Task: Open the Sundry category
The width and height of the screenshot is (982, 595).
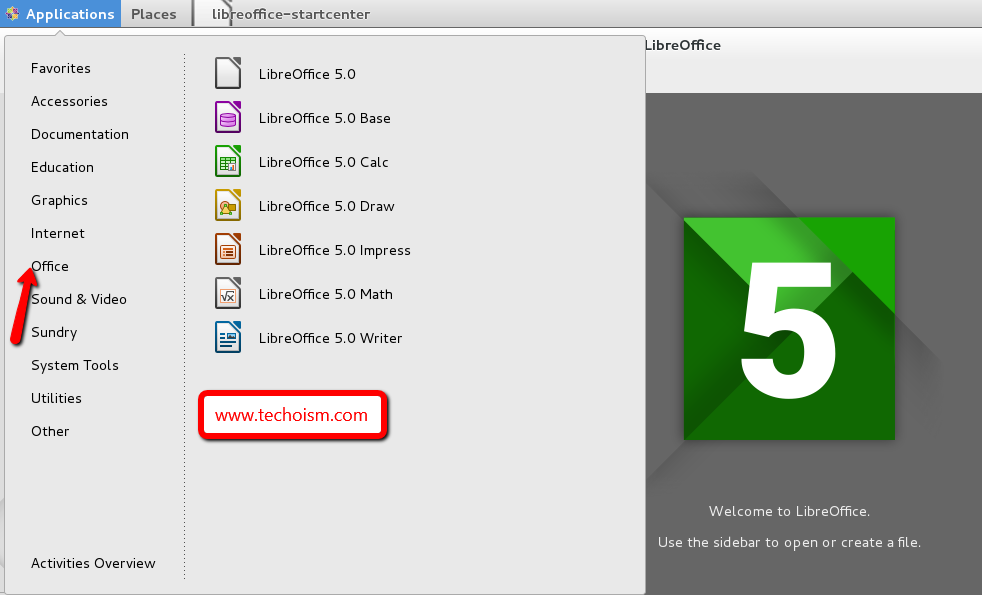Action: click(54, 333)
